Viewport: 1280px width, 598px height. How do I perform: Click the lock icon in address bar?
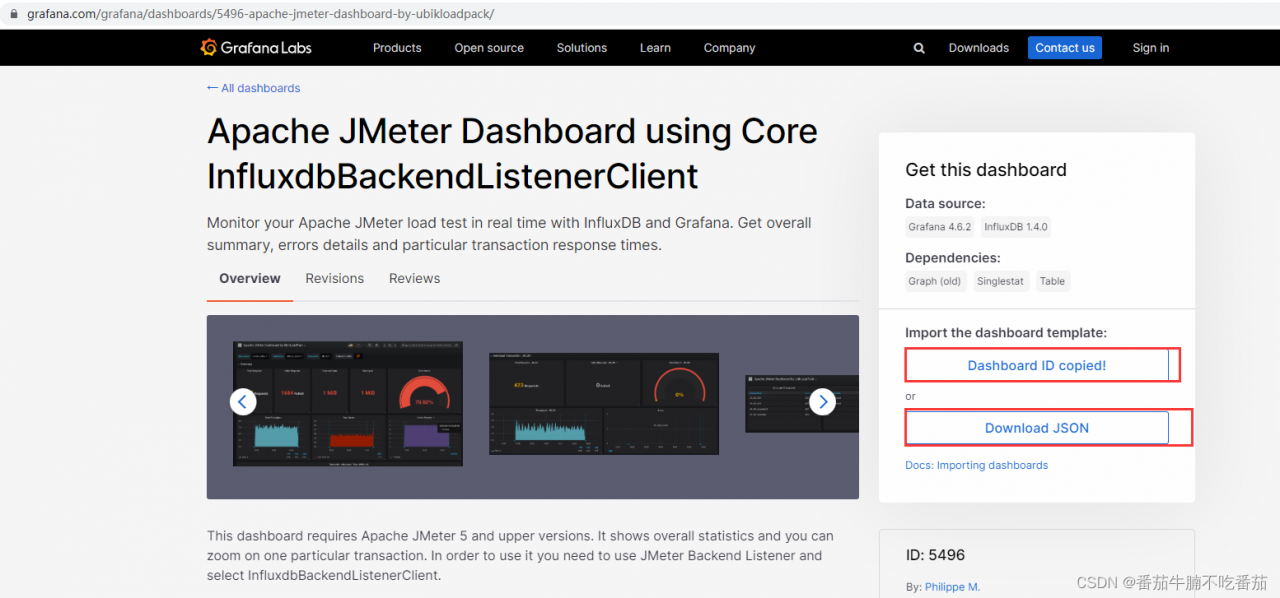(14, 14)
